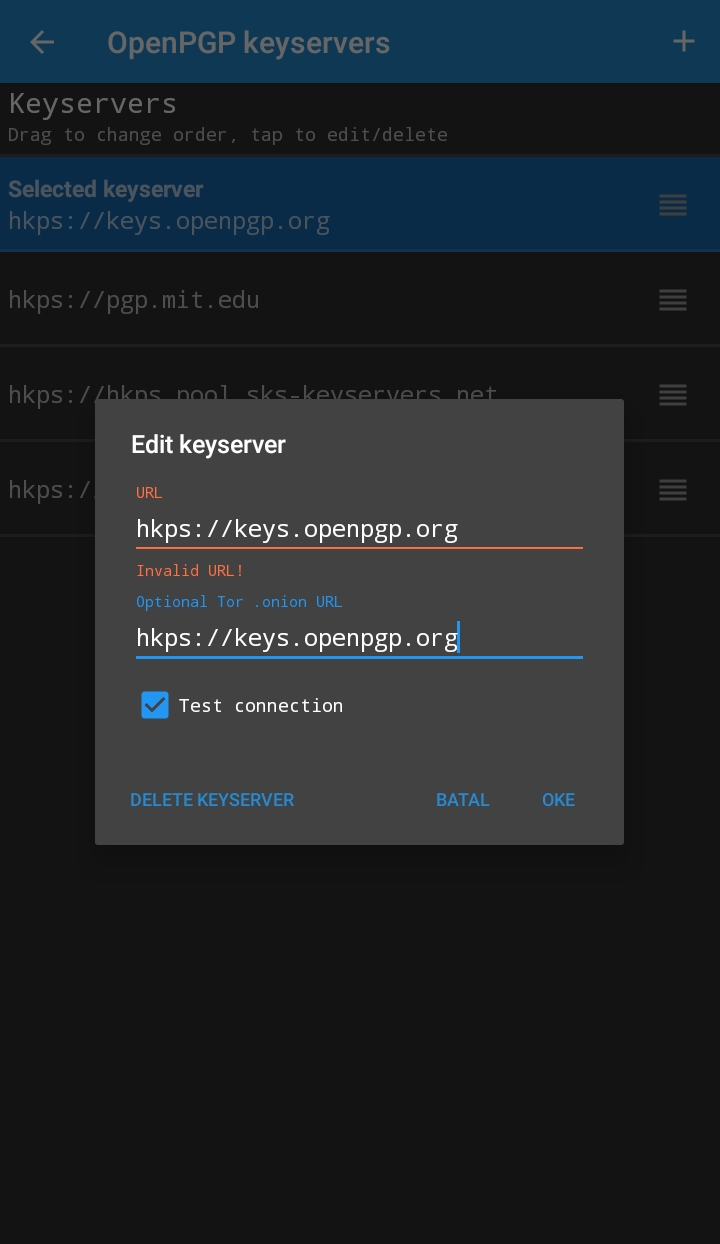Tap the Edit keyserver dialog title

(x=208, y=445)
